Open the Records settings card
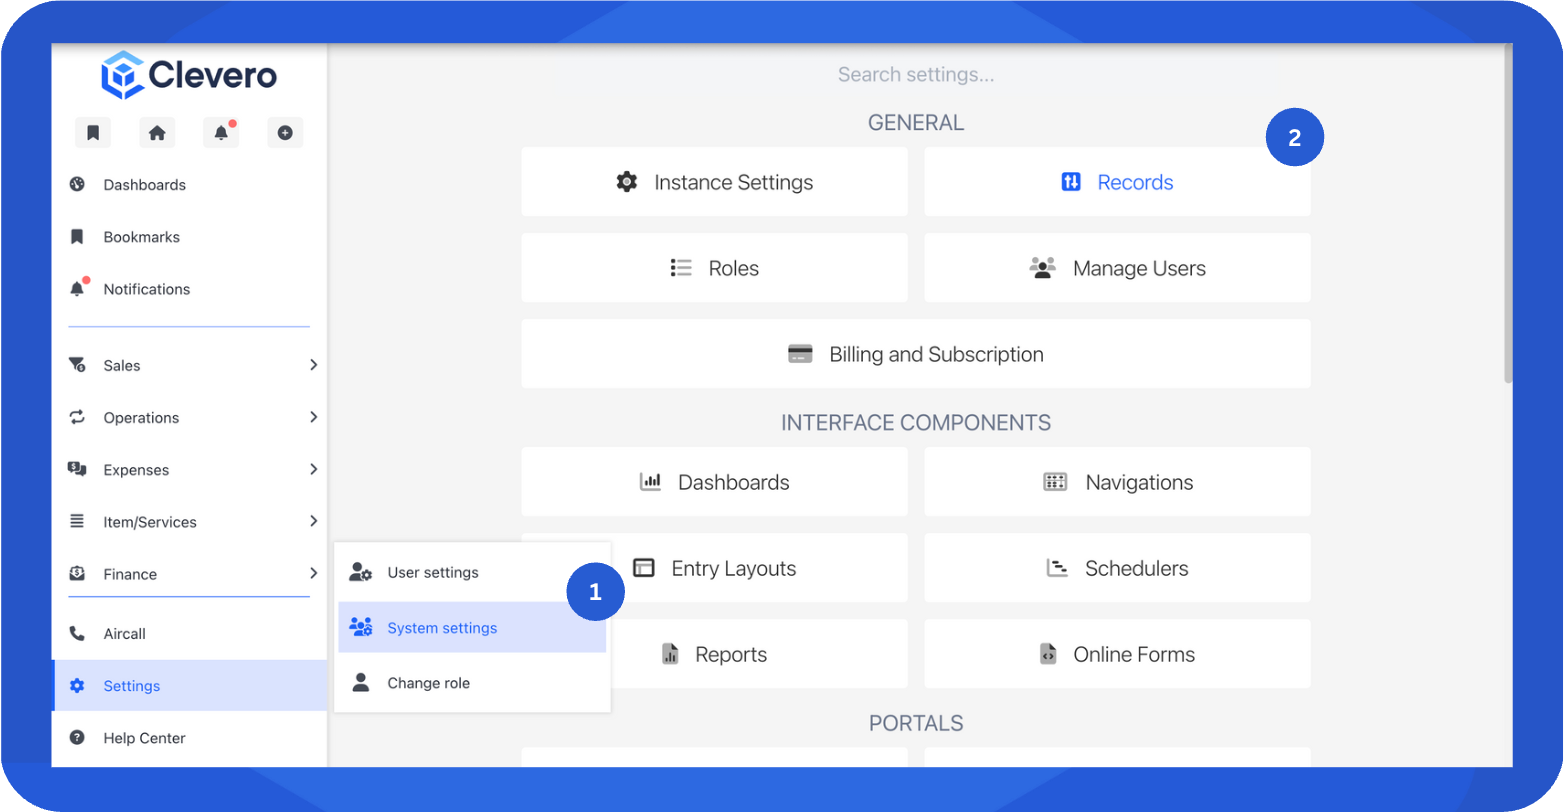This screenshot has width=1564, height=812. pyautogui.click(x=1117, y=182)
